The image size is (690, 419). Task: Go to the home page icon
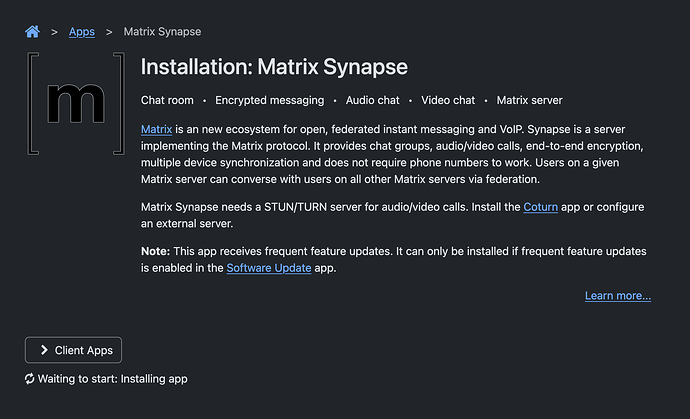point(33,31)
